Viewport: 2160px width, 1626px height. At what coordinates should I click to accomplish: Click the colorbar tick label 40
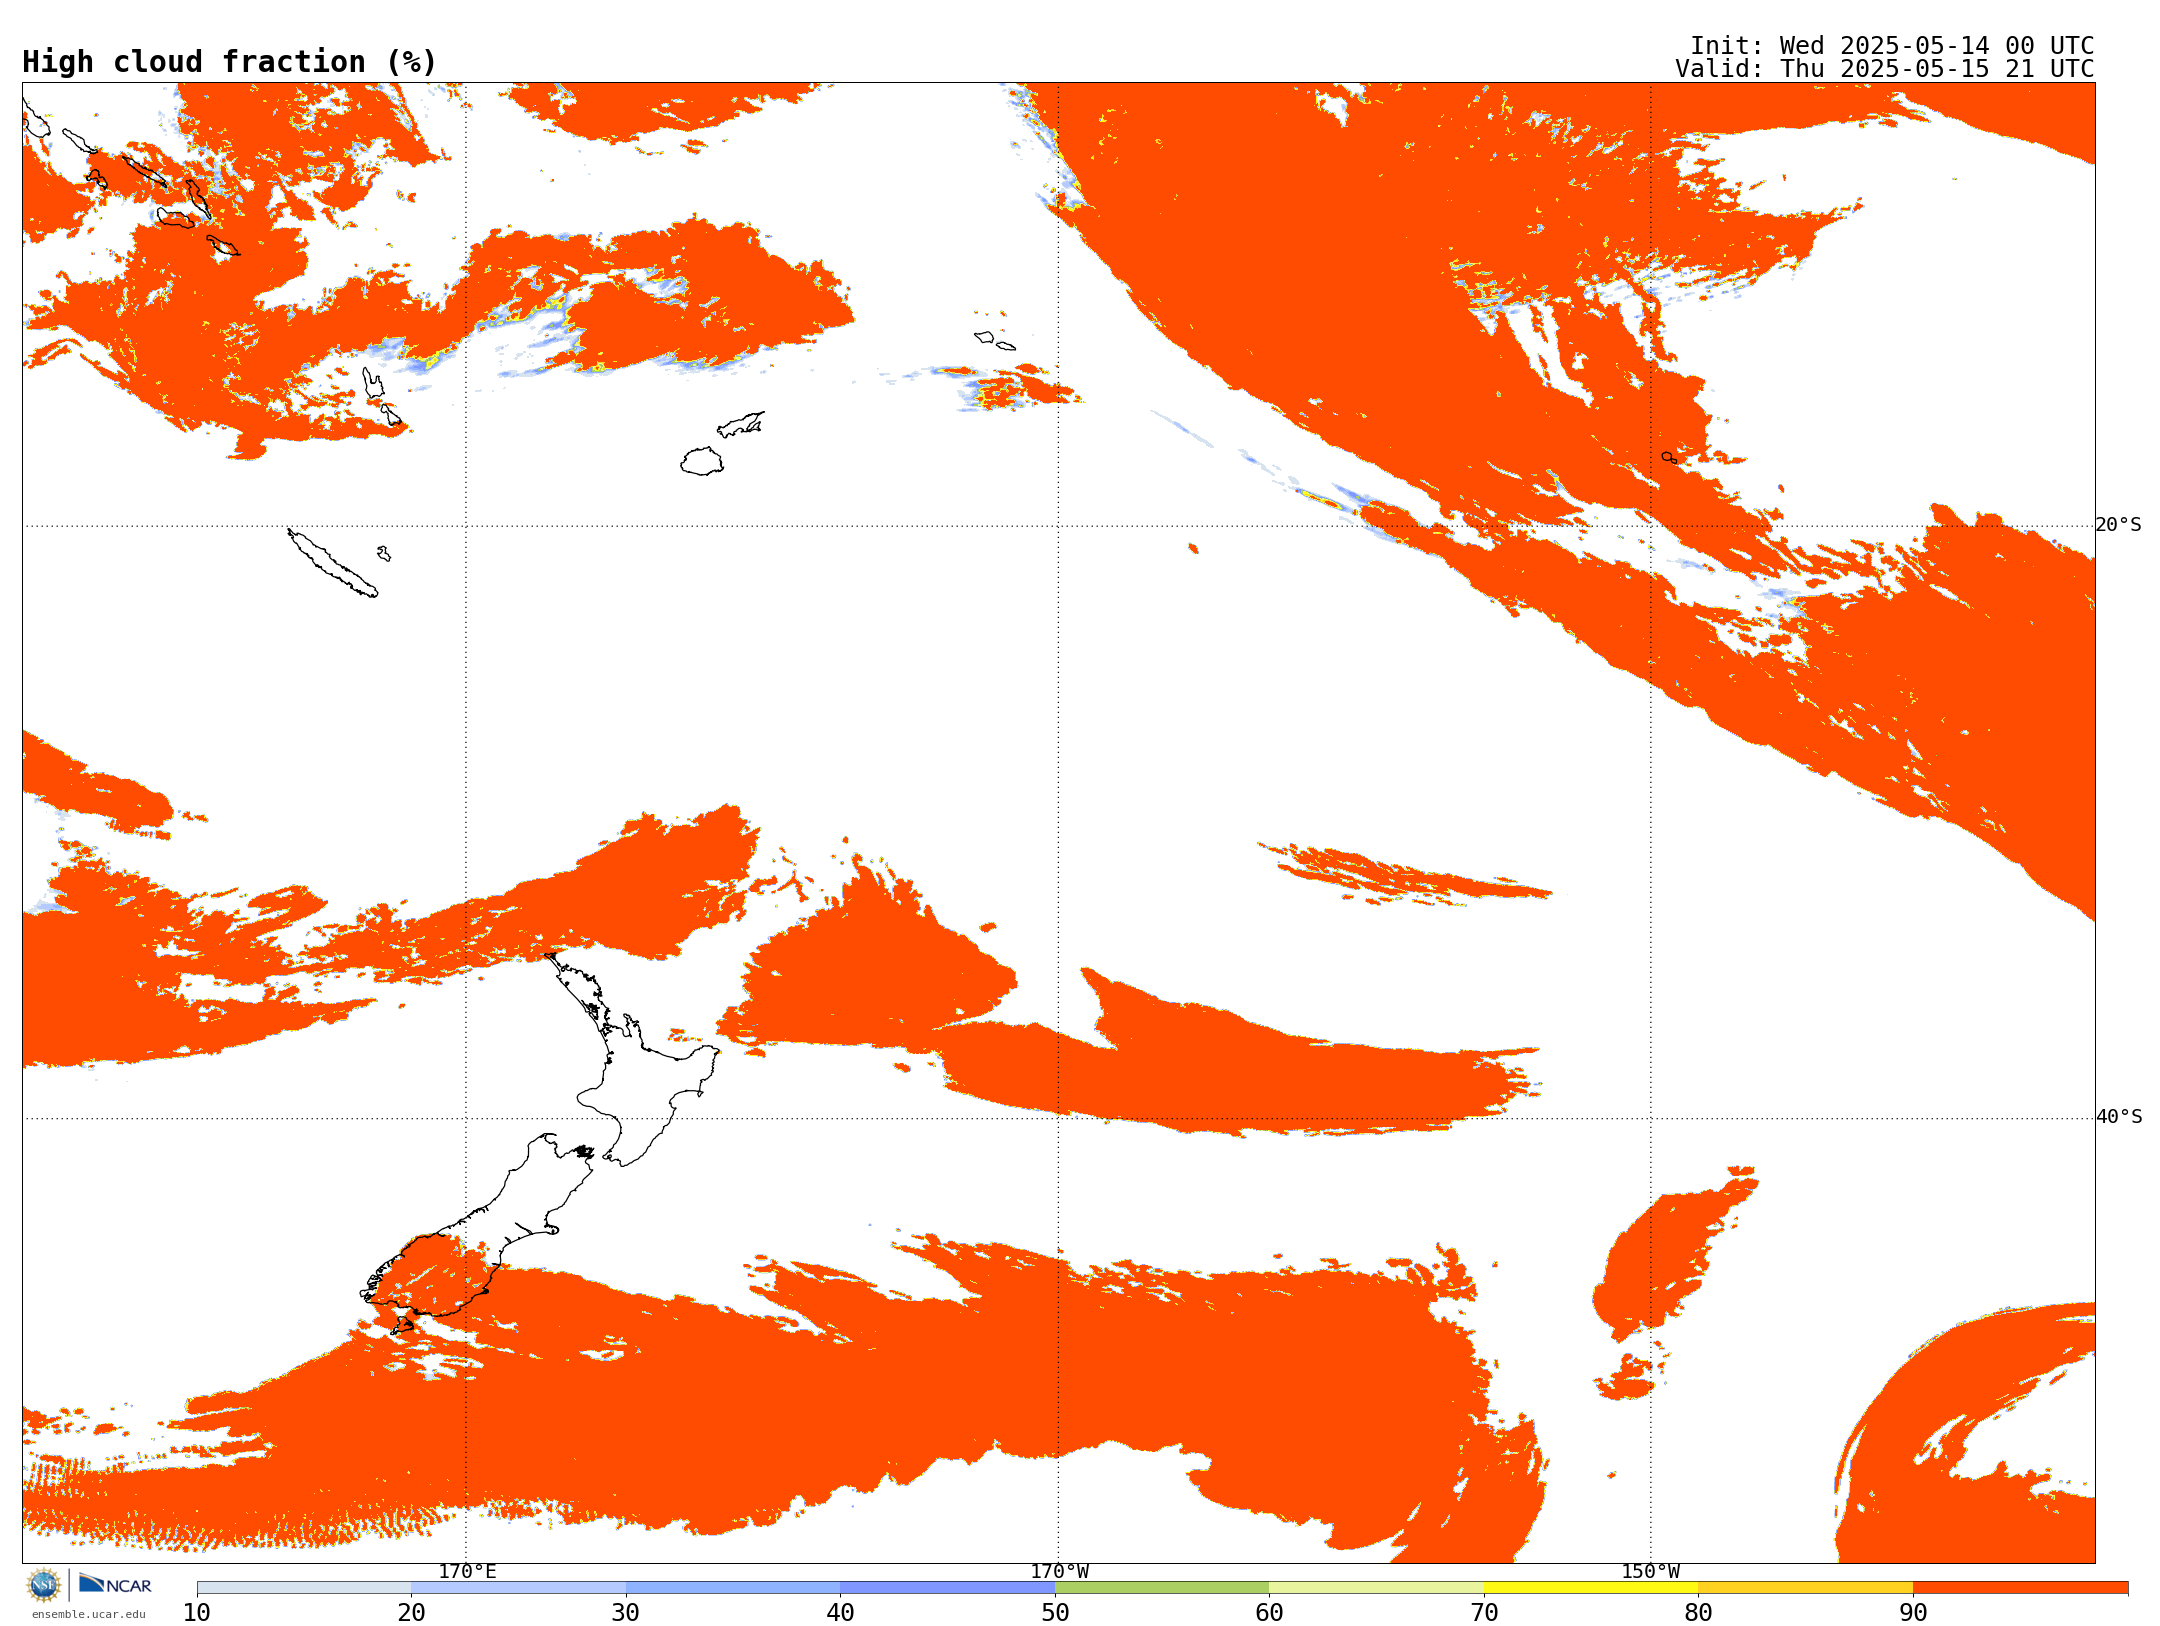click(x=840, y=1613)
